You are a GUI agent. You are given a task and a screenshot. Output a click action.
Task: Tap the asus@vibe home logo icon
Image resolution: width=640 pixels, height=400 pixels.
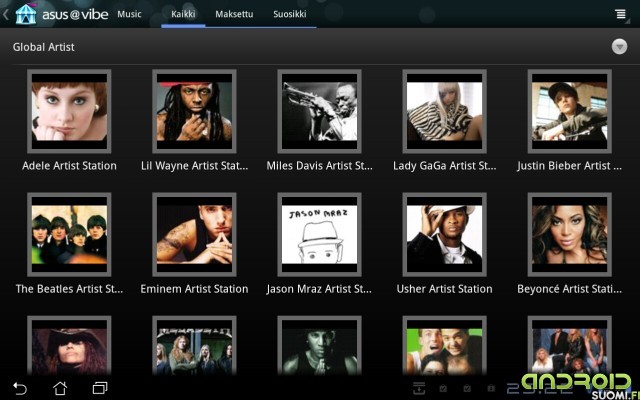click(x=26, y=14)
